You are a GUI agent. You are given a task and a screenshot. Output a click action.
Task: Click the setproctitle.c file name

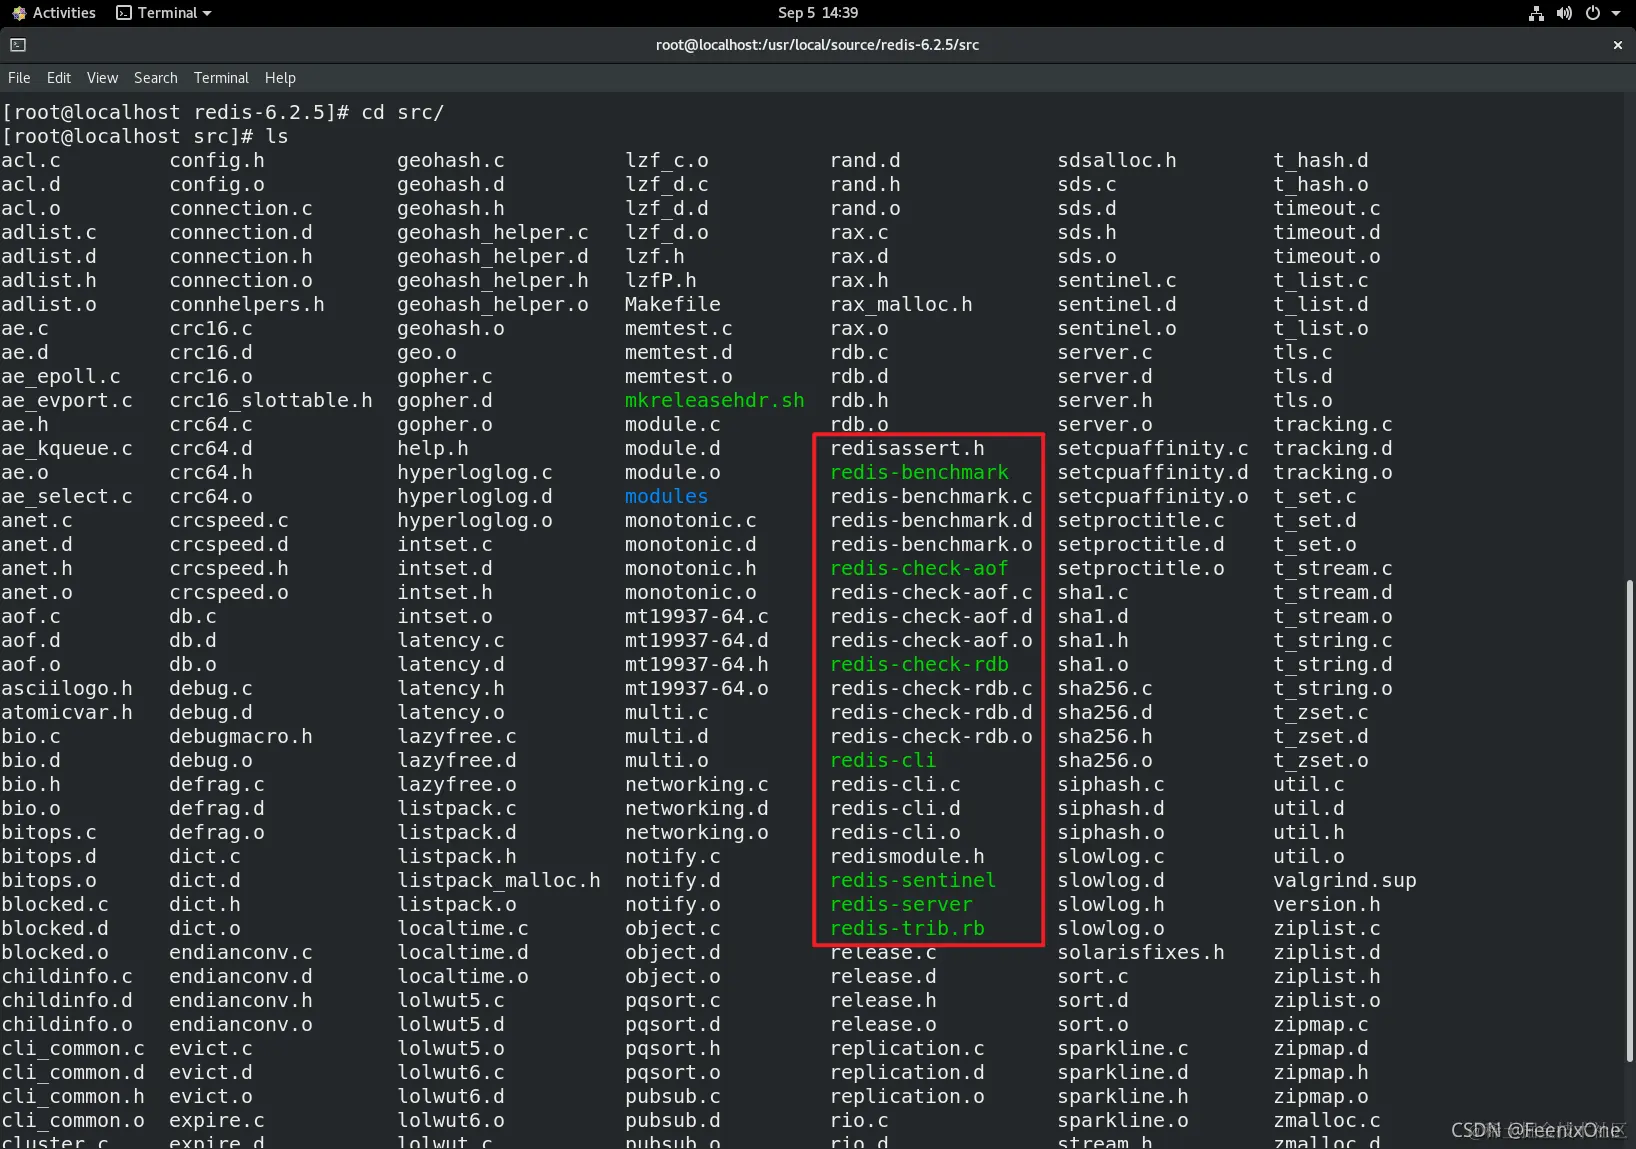tap(1141, 520)
